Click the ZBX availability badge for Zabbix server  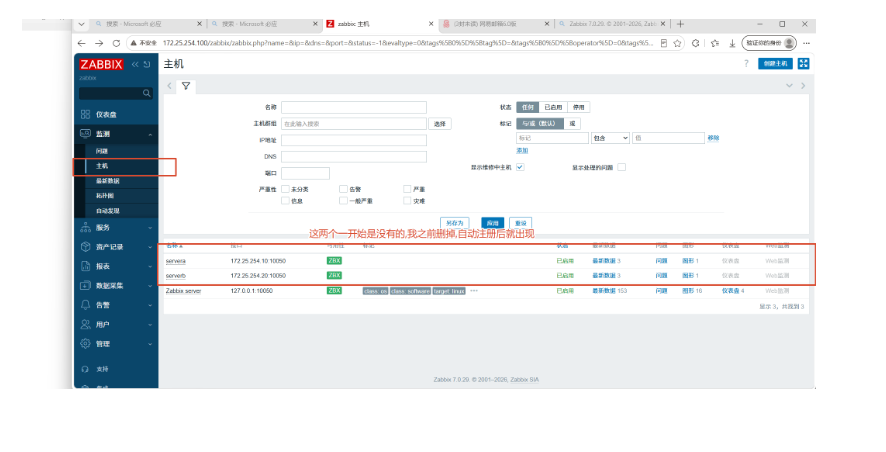tap(334, 290)
